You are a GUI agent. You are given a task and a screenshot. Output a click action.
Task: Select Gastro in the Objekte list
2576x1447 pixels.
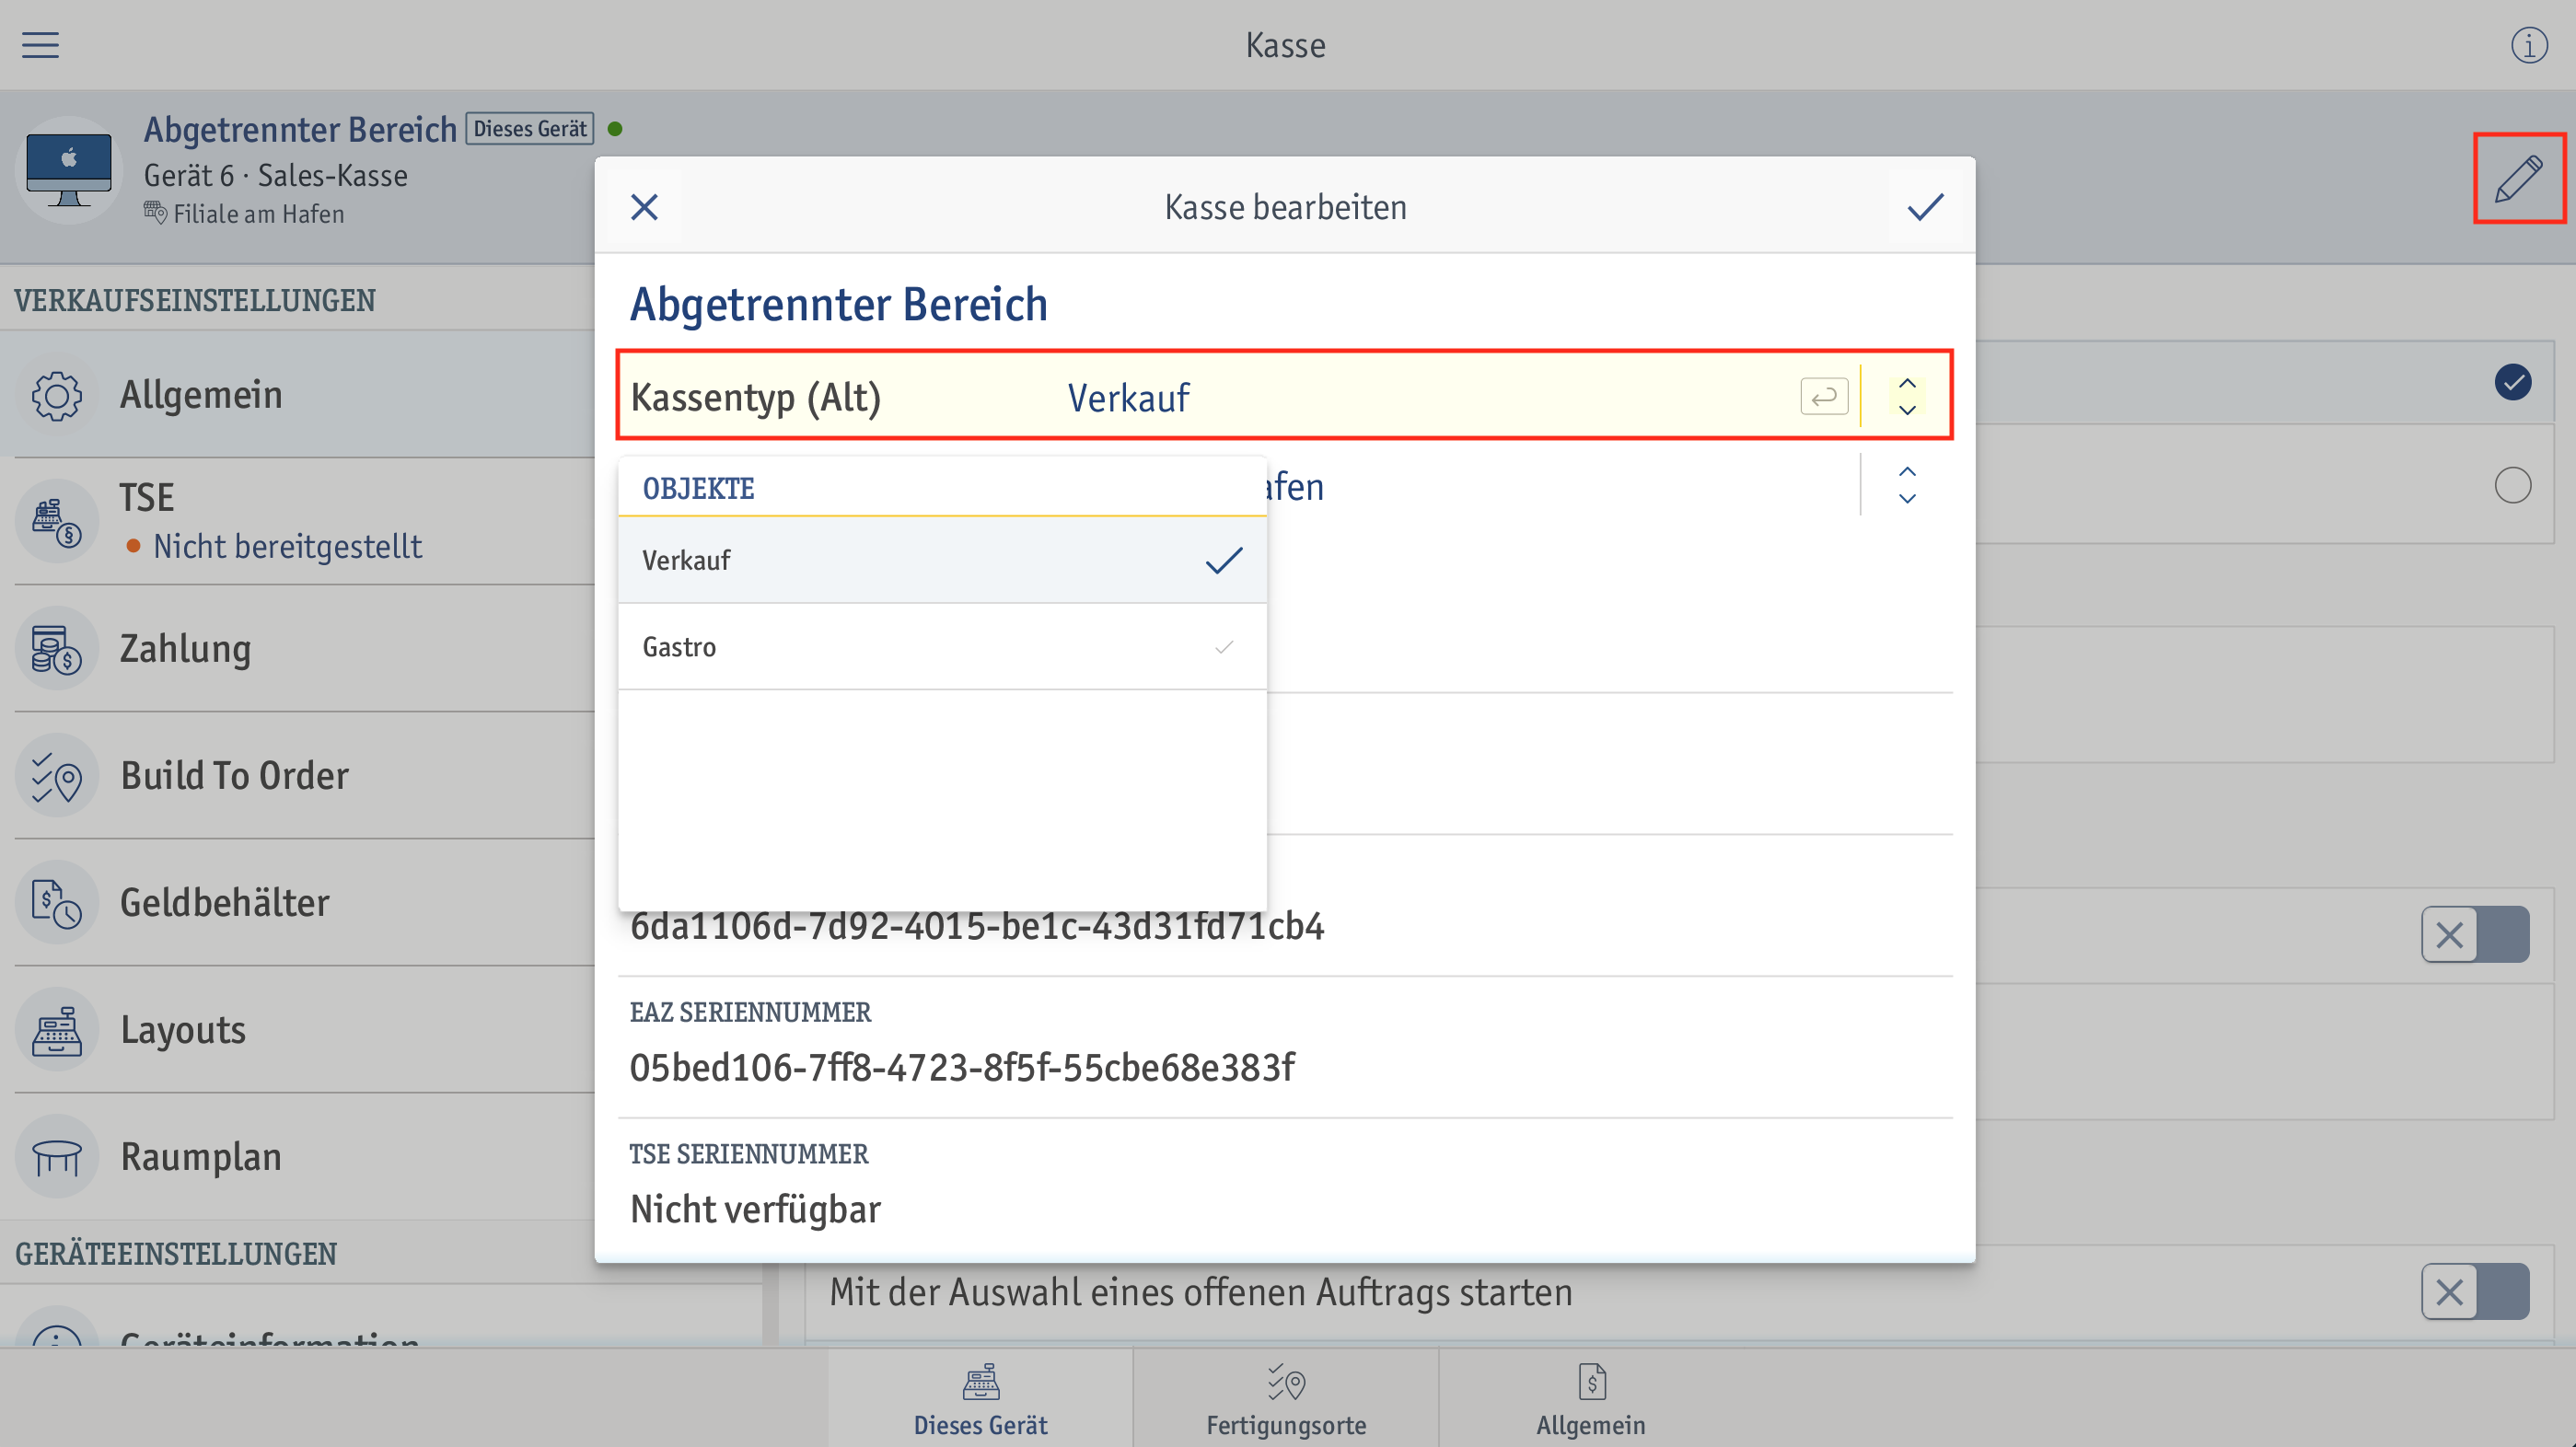[942, 647]
